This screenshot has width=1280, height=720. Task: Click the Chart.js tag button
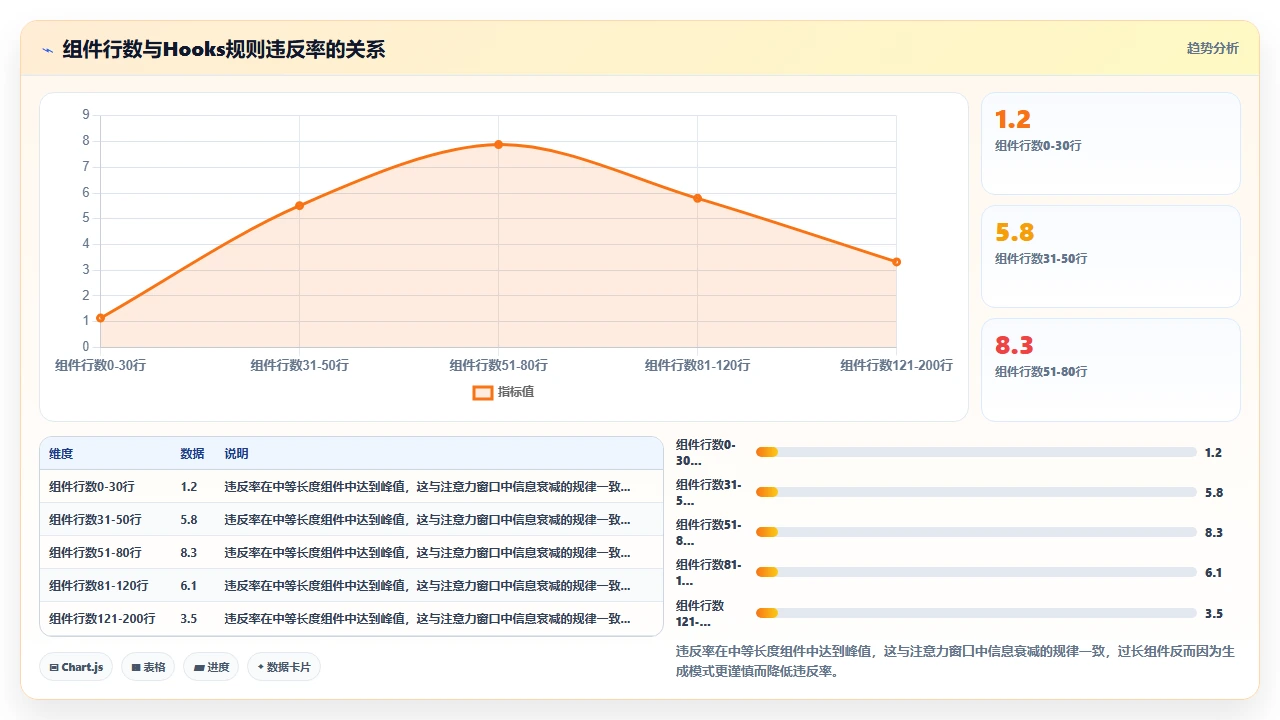[76, 667]
